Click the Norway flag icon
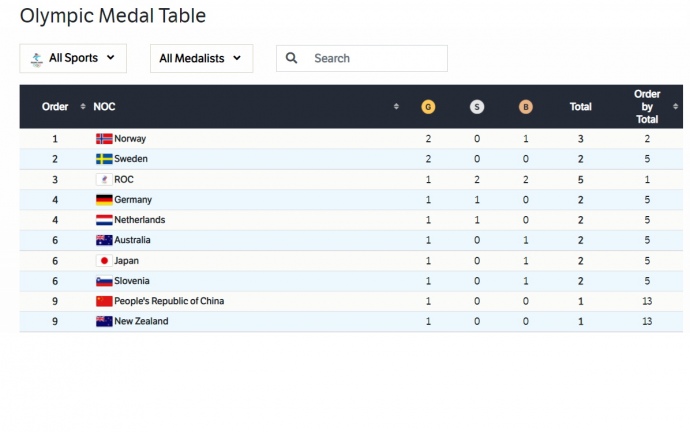The height and width of the screenshot is (432, 690). (104, 139)
